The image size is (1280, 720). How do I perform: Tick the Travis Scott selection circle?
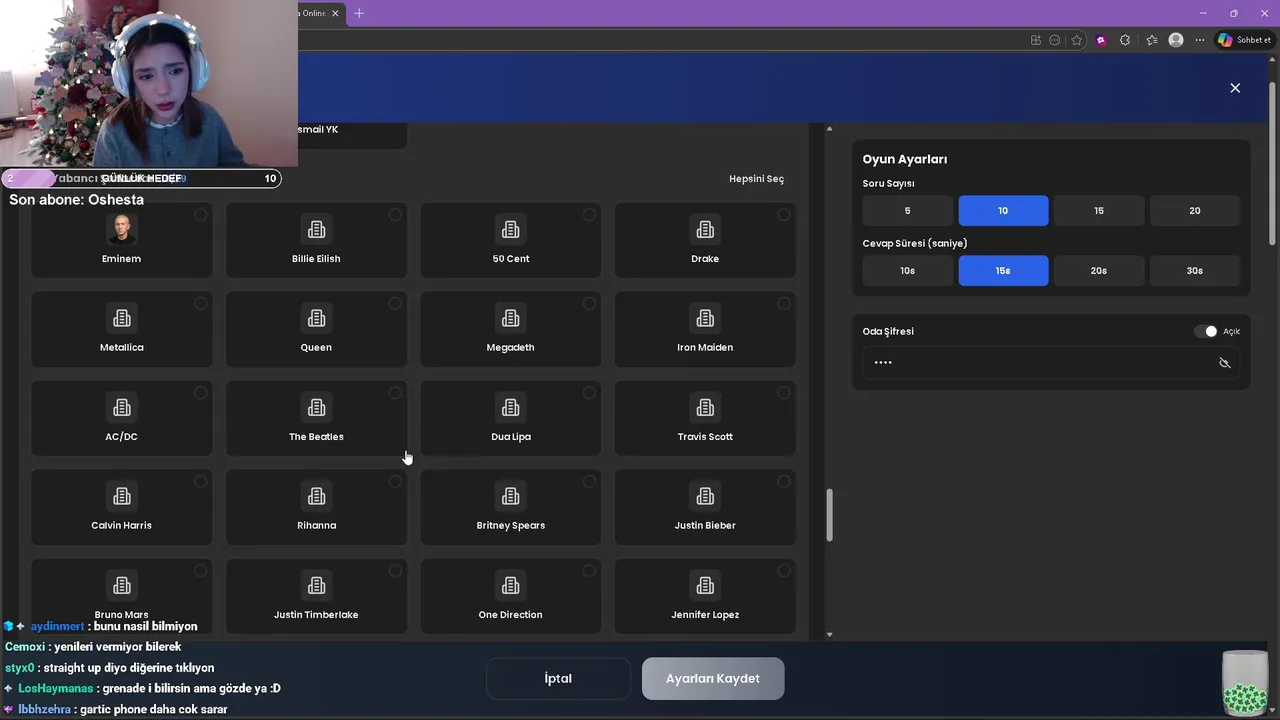[783, 393]
